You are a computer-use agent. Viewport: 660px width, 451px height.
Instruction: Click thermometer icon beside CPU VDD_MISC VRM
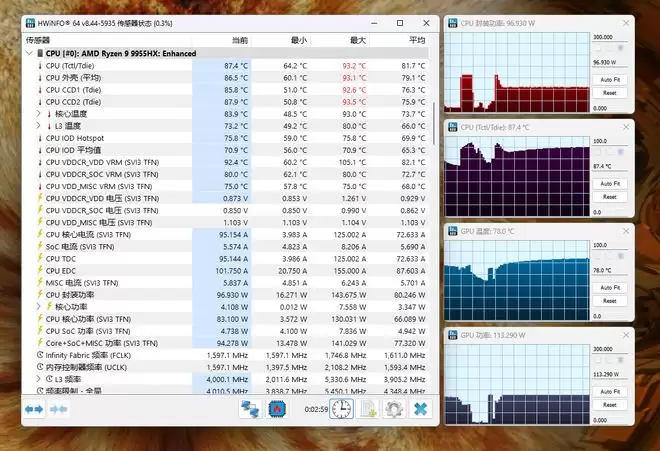click(40, 186)
